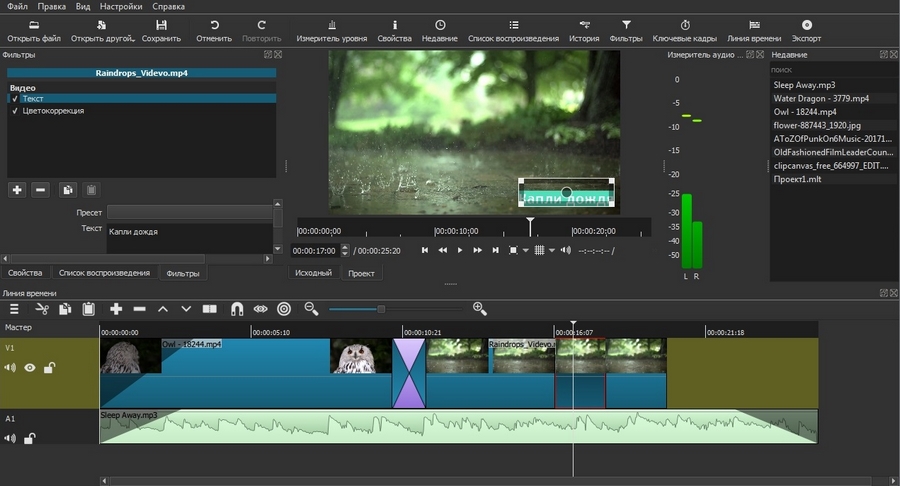Cut clip with timeline scissors icon
The height and width of the screenshot is (486, 900).
coord(41,309)
